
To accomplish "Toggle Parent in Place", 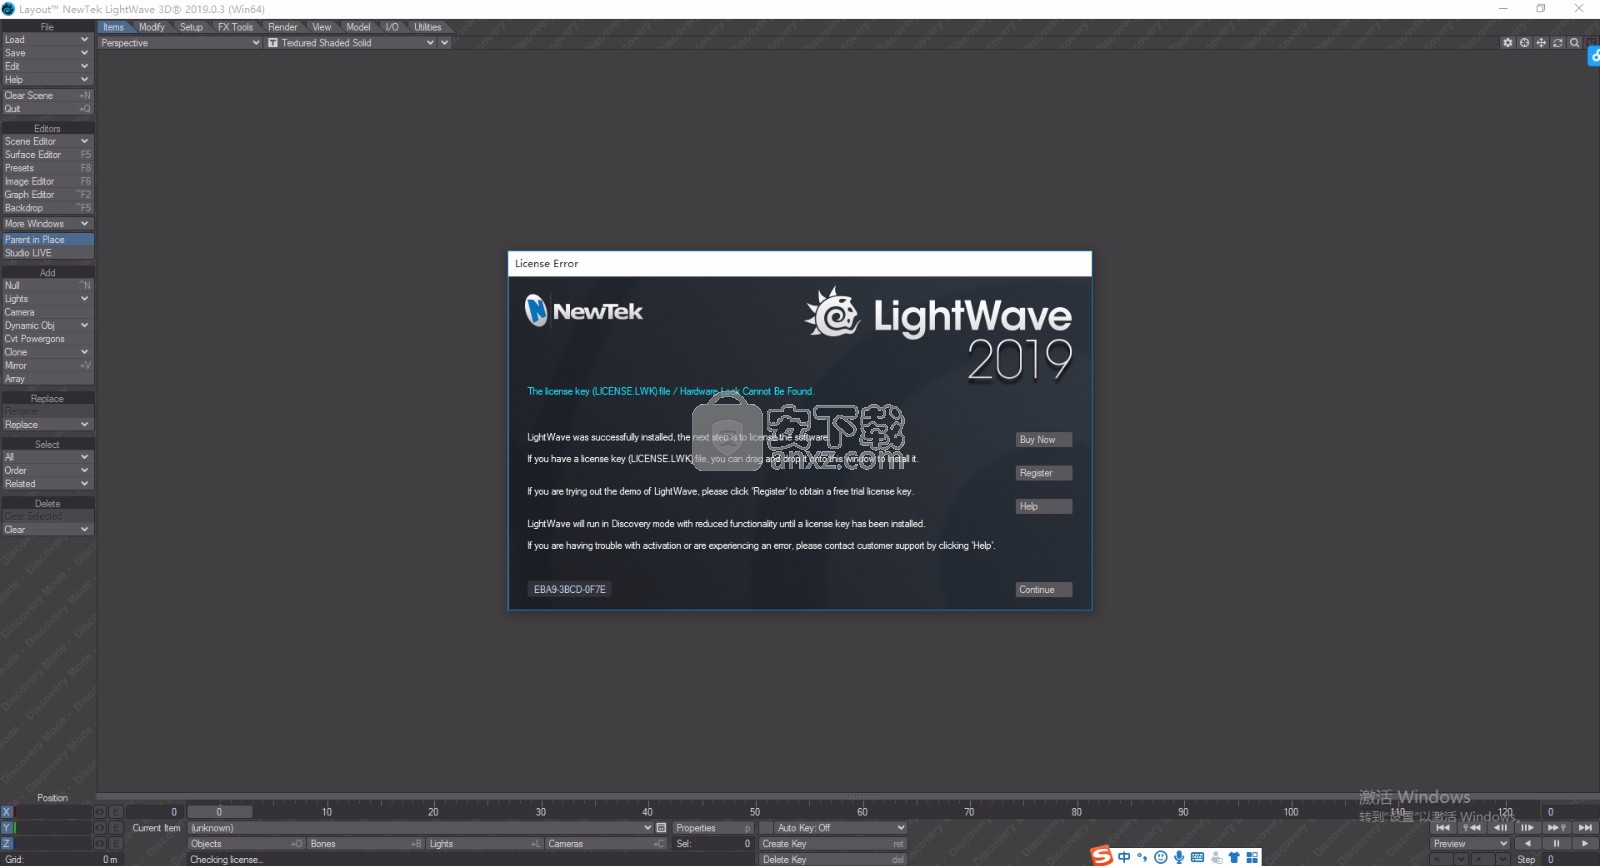I will (x=47, y=240).
